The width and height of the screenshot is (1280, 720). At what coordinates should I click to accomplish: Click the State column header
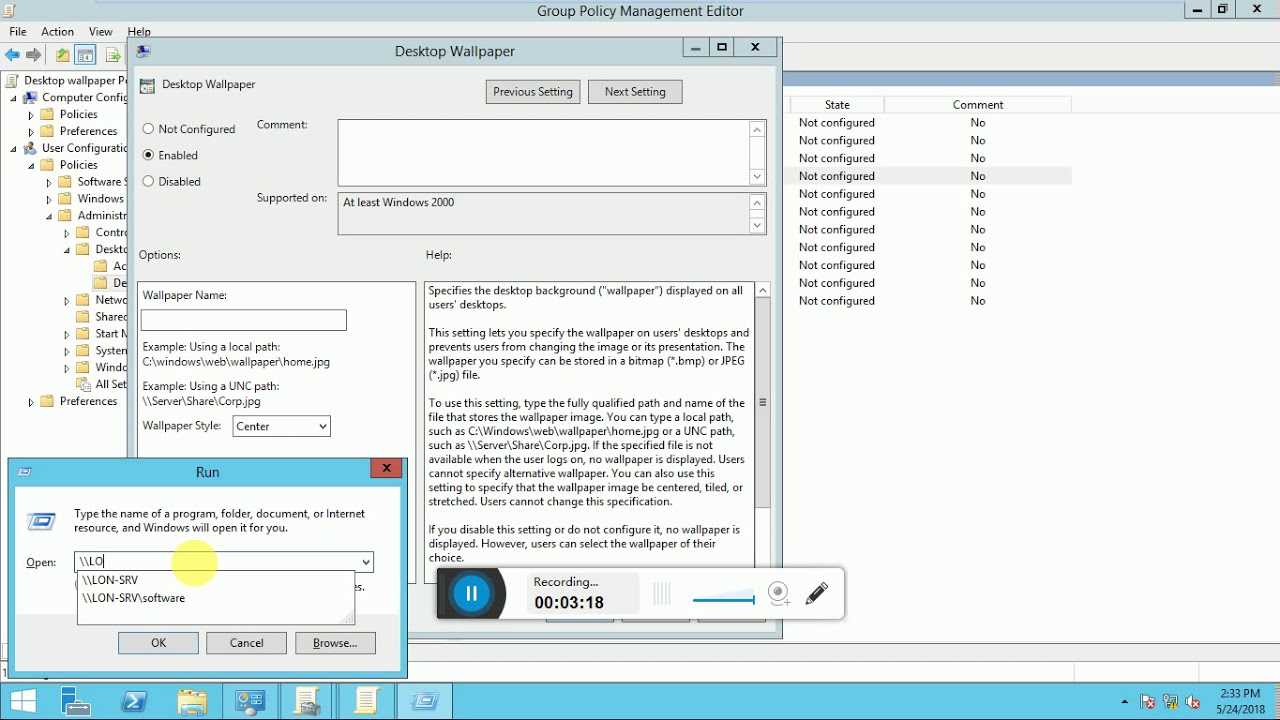(837, 104)
